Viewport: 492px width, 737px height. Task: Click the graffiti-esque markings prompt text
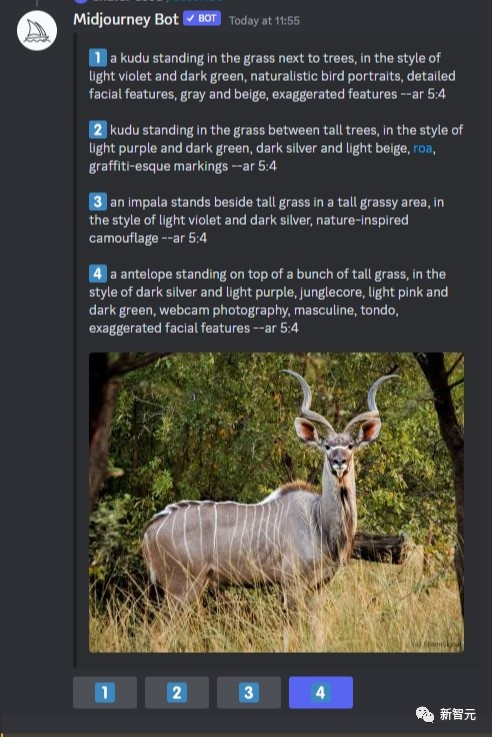coord(276,148)
